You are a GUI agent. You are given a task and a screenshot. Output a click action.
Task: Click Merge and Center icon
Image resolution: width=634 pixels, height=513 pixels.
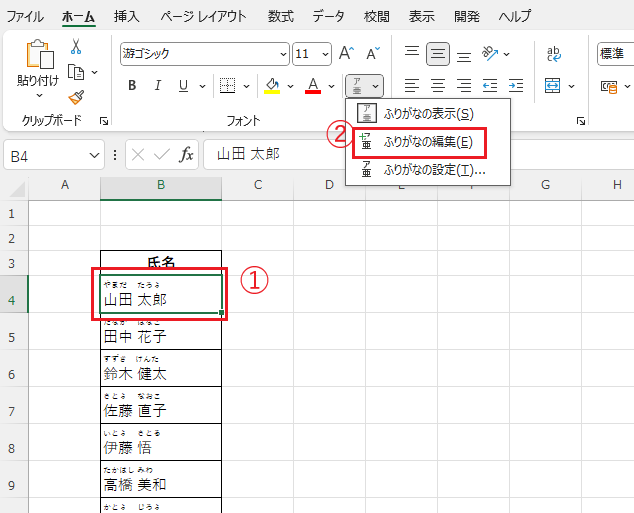552,86
